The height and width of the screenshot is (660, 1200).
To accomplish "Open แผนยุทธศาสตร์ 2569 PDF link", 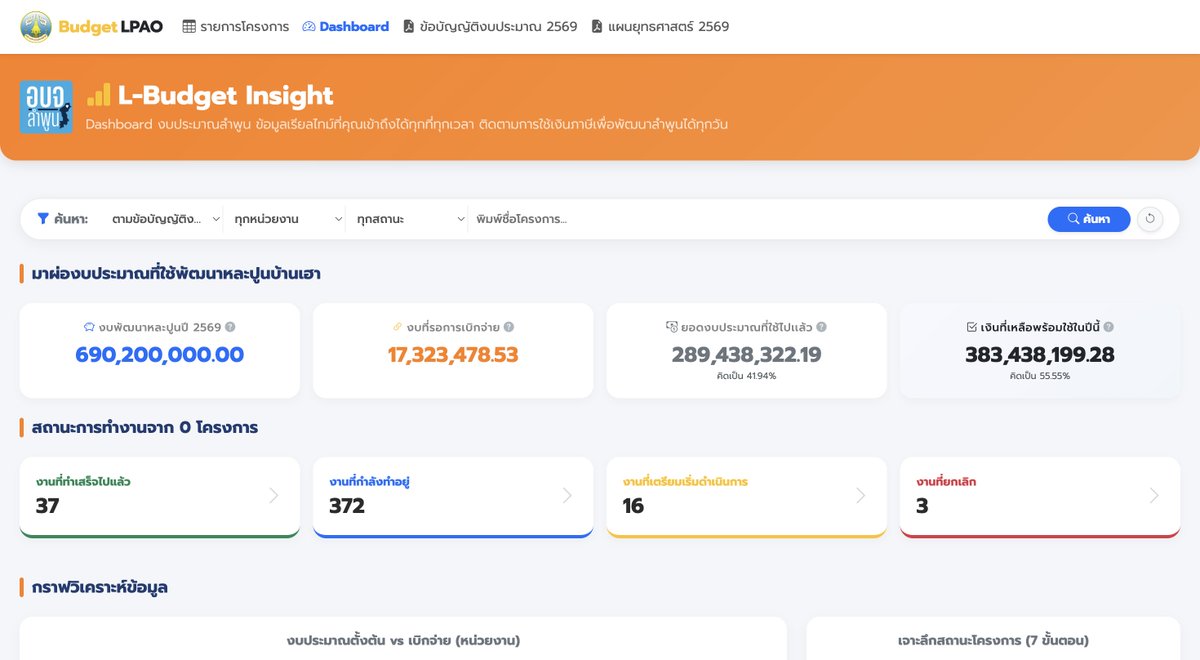I will pos(660,27).
